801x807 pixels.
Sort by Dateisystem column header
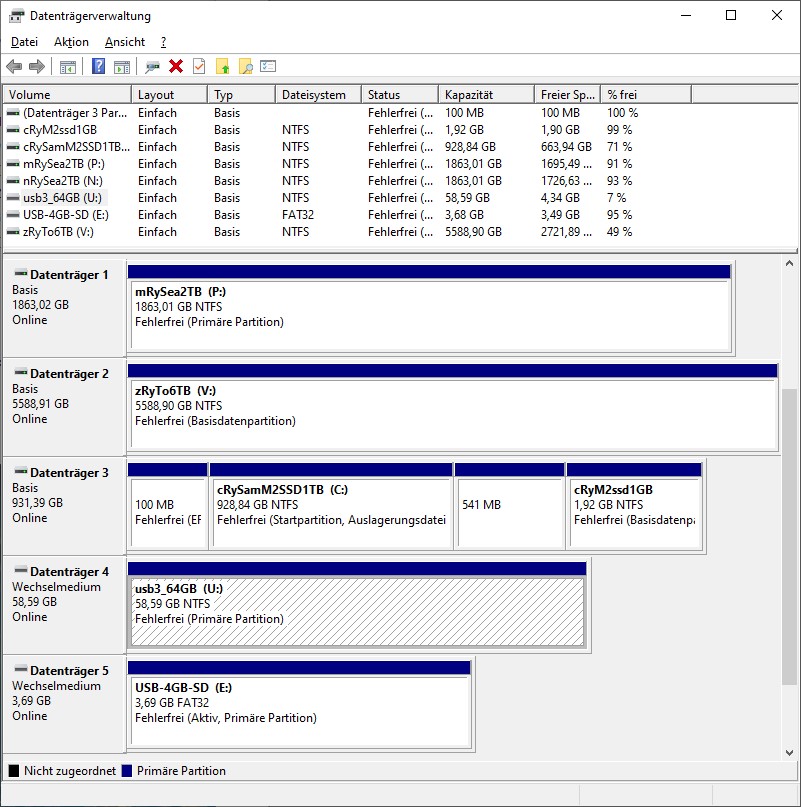point(319,95)
